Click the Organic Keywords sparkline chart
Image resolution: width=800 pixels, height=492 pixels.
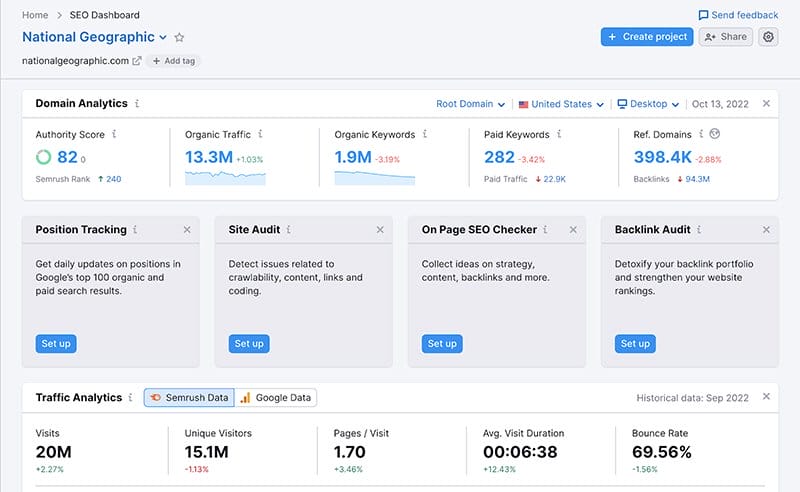coord(374,178)
